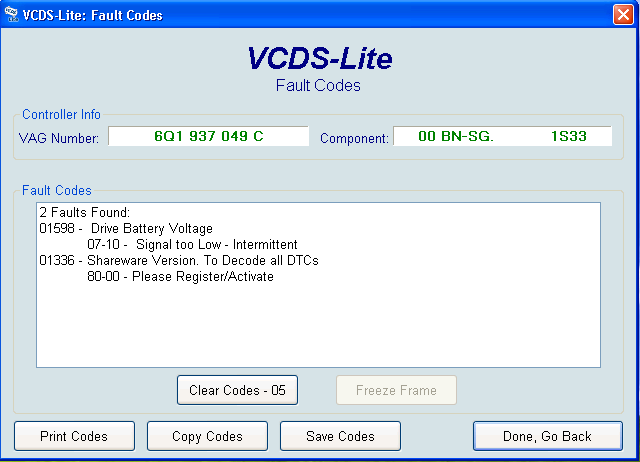Image resolution: width=640 pixels, height=462 pixels.
Task: Select fault 01598 Drive Battery Voltage line
Action: (x=126, y=228)
